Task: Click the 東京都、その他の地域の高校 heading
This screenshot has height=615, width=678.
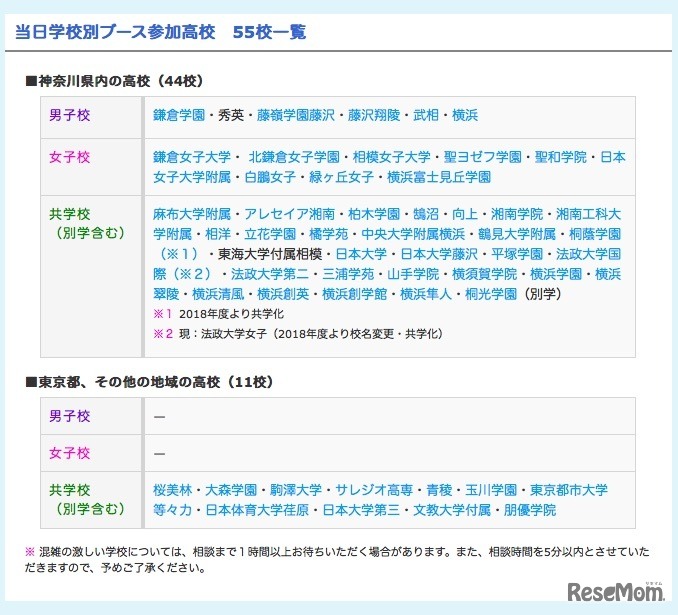Action: tap(149, 382)
